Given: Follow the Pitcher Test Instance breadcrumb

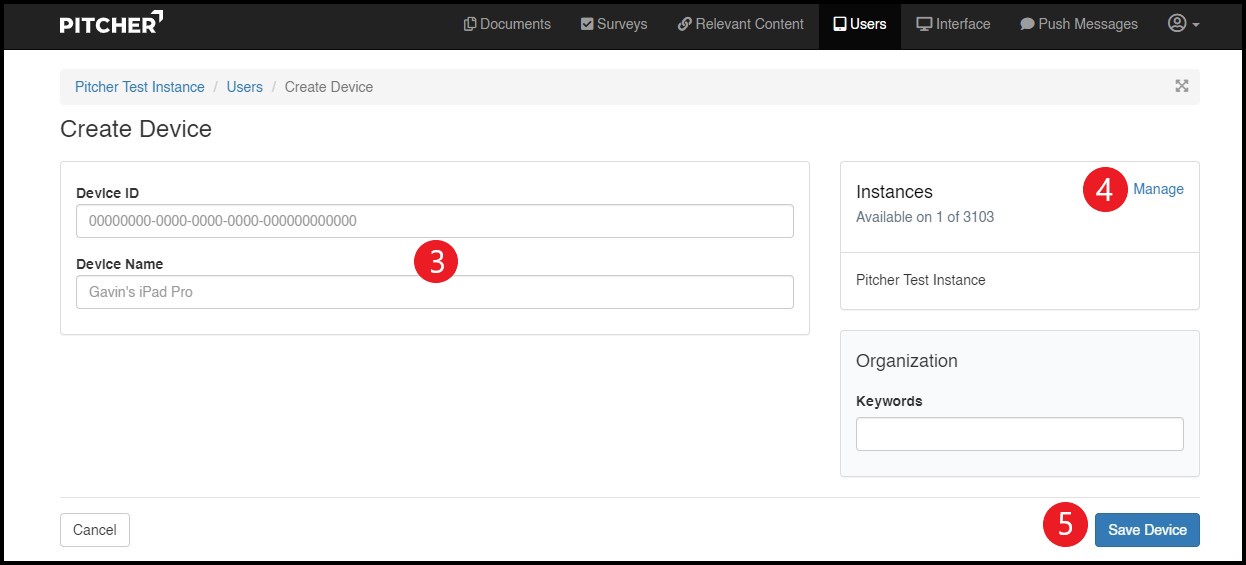Looking at the screenshot, I should [x=140, y=87].
